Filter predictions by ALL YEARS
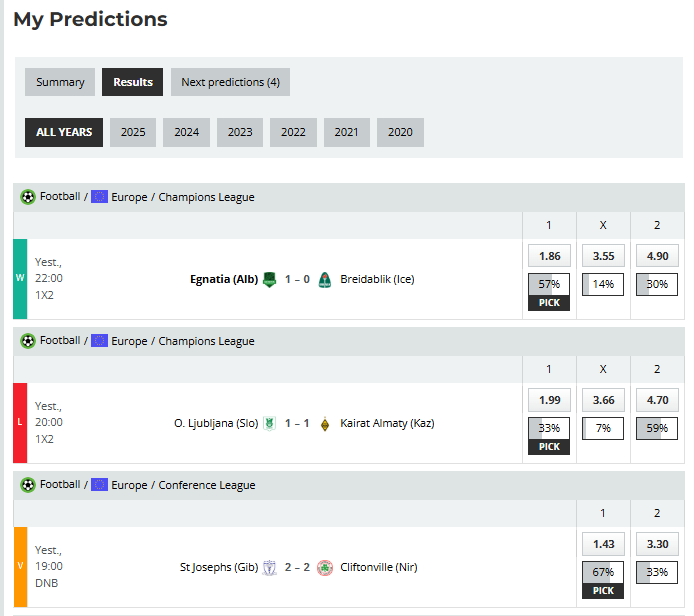 point(64,132)
